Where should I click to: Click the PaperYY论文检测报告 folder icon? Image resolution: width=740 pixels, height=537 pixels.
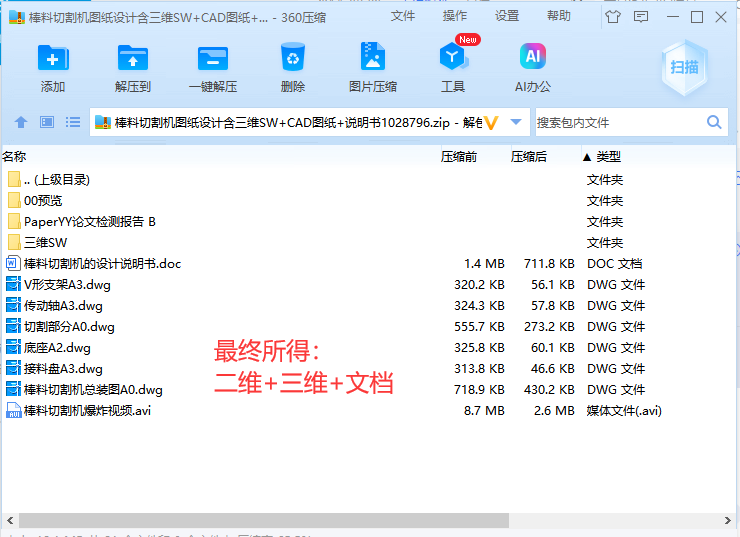14,221
